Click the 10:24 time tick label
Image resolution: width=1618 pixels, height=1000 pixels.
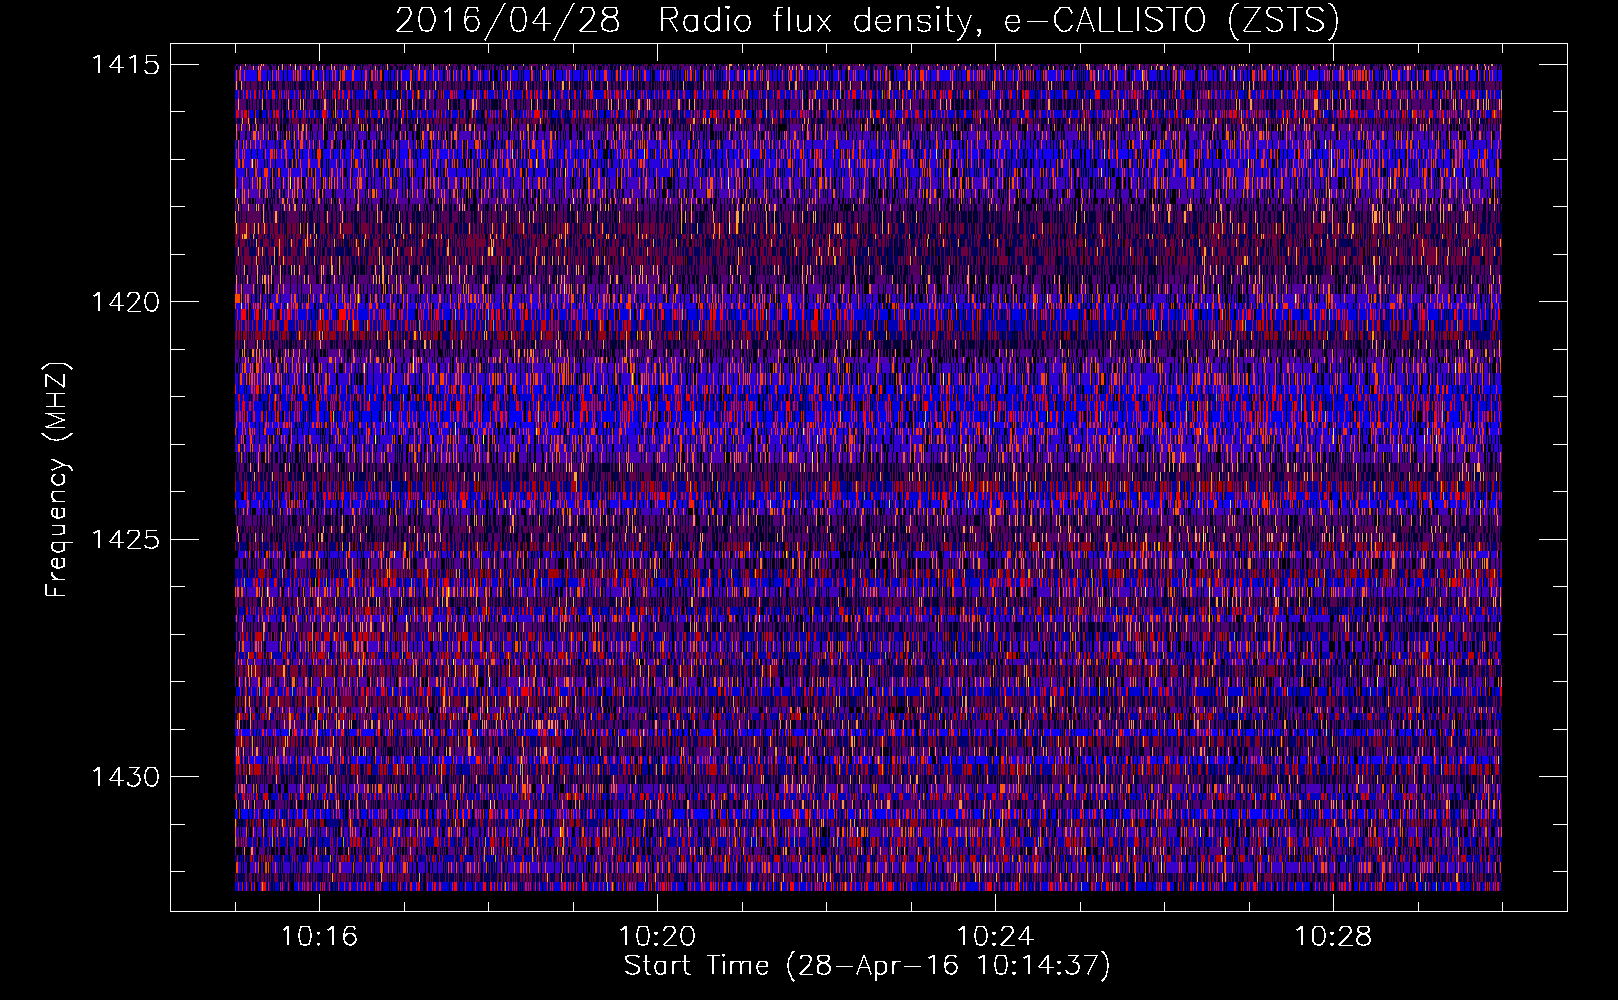995,937
